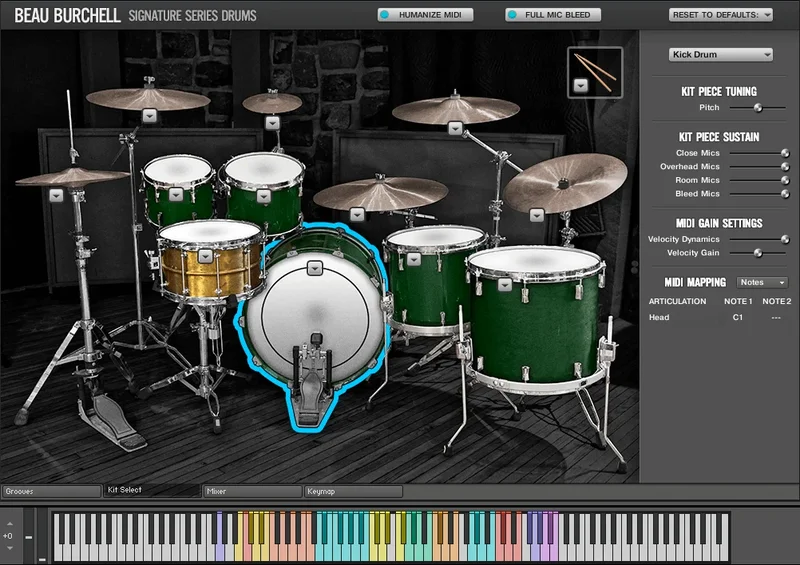Viewport: 800px width, 565px height.
Task: Open the first floor tom dropdown arrow
Action: coord(414,259)
